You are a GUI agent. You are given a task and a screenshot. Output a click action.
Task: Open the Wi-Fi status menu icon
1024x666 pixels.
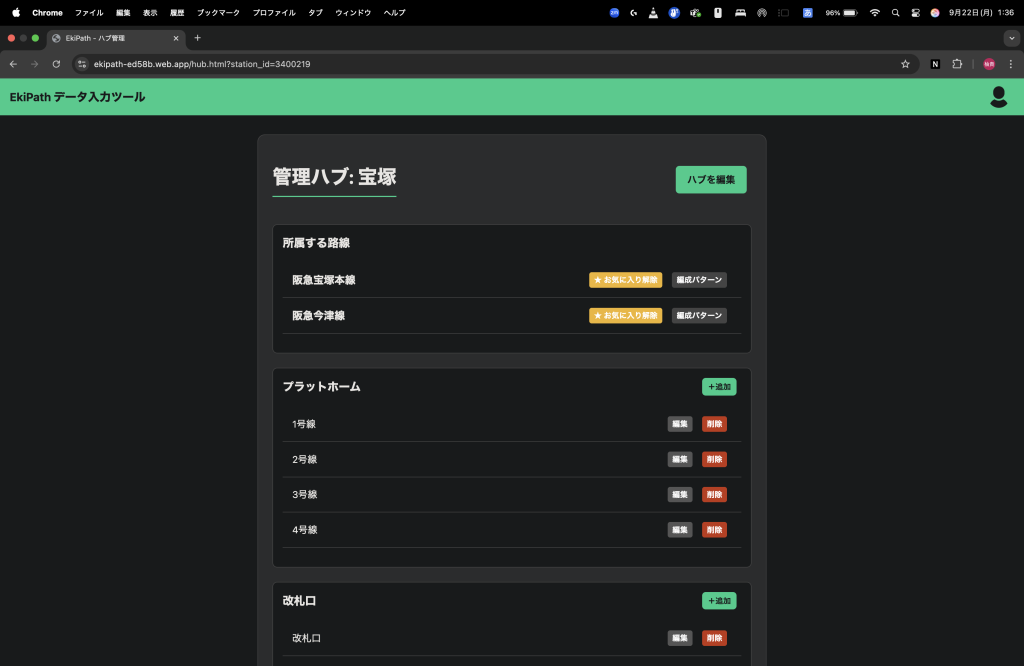click(x=875, y=13)
